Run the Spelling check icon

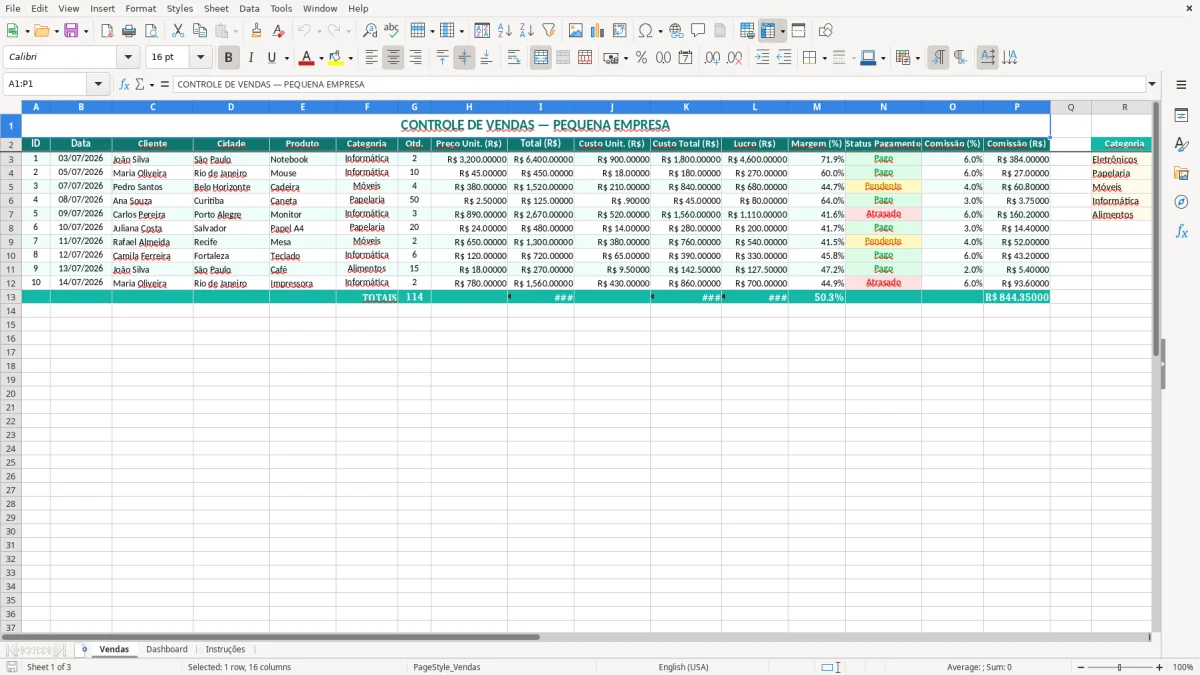391,31
